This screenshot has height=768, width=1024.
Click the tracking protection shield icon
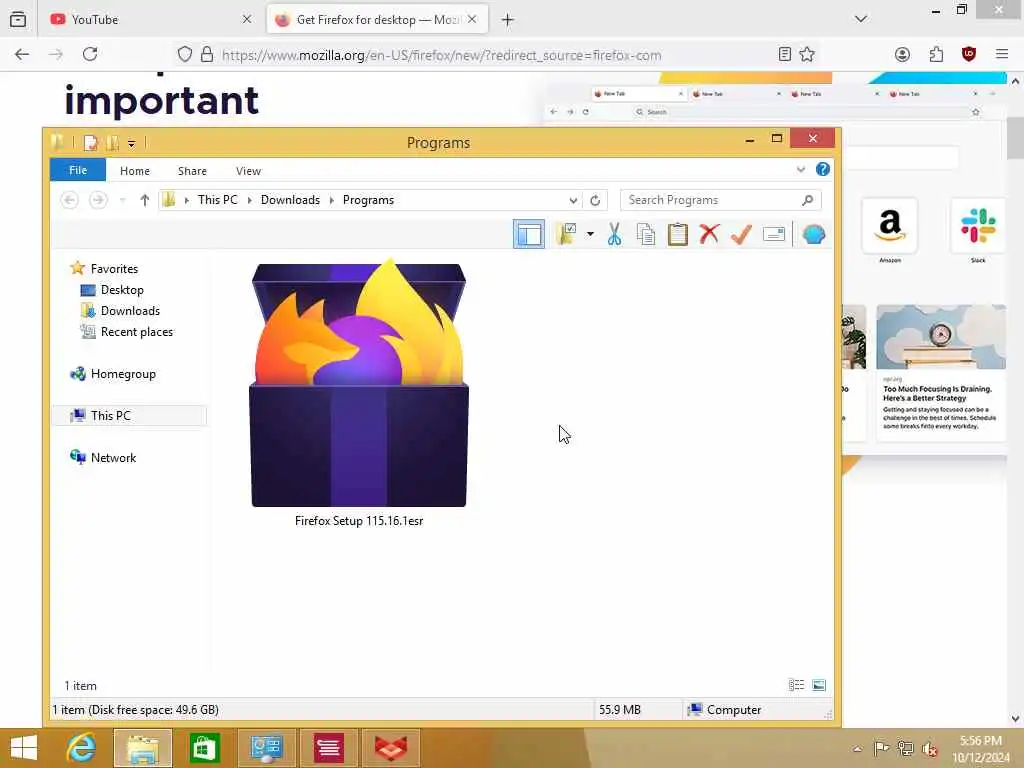(185, 54)
